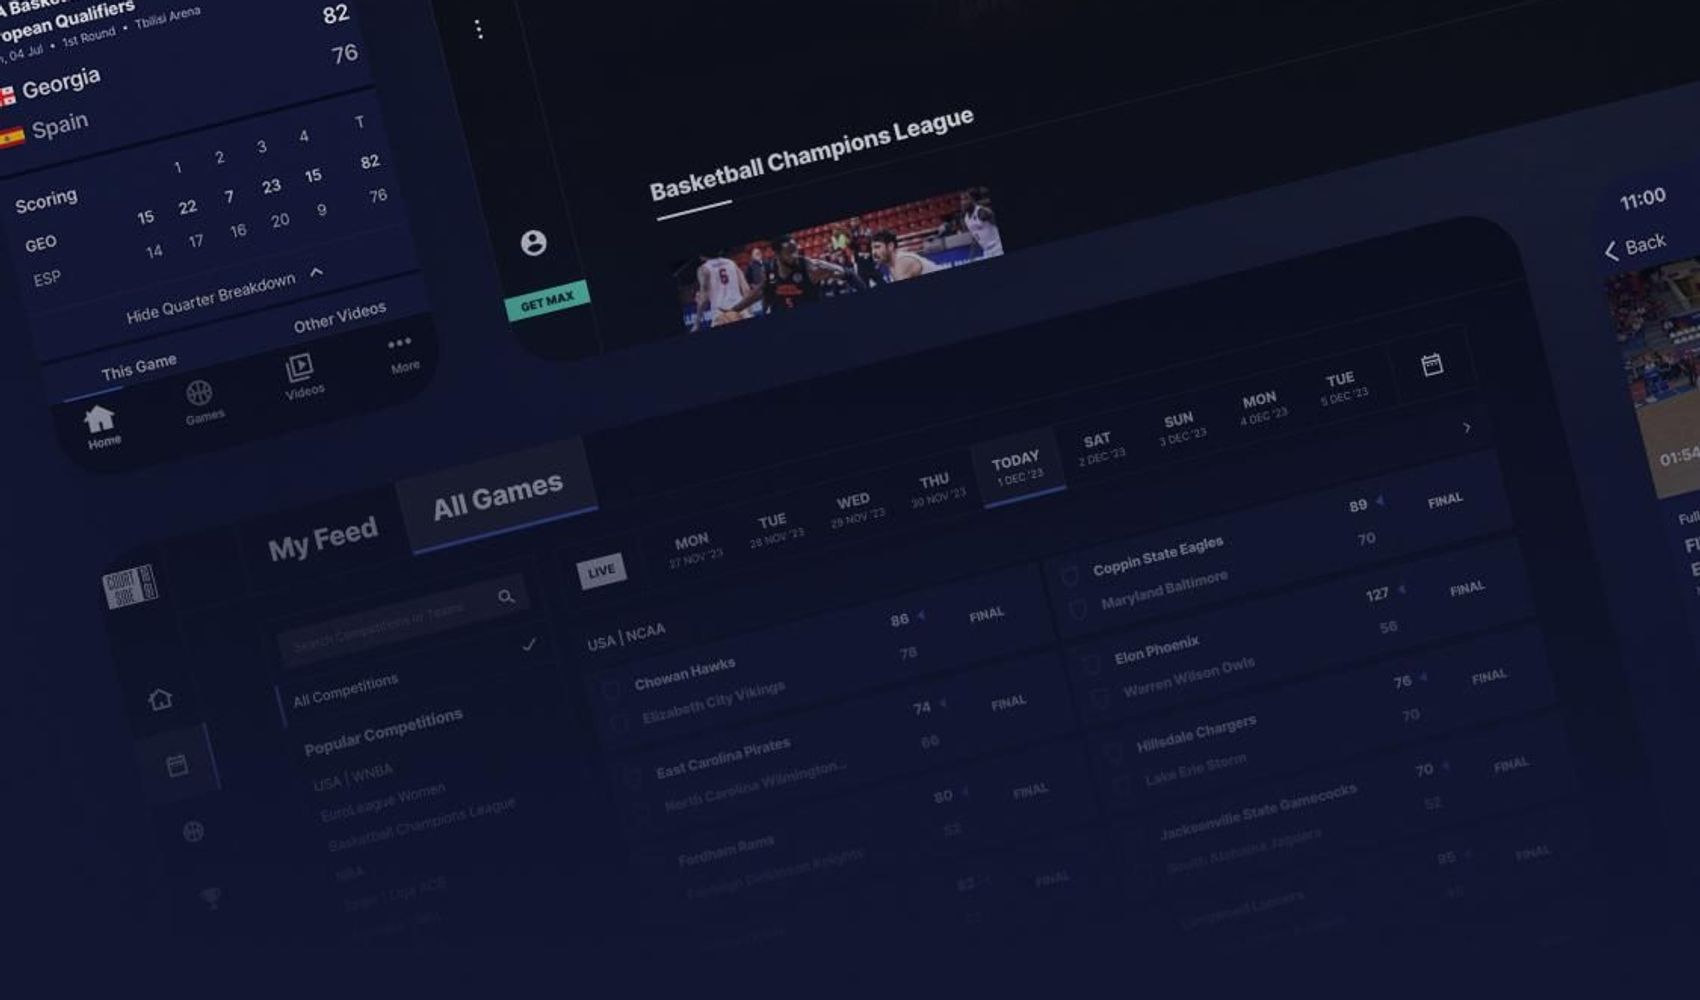Click the Georgia team name on phone
Image resolution: width=1700 pixels, height=1000 pixels.
[61, 83]
